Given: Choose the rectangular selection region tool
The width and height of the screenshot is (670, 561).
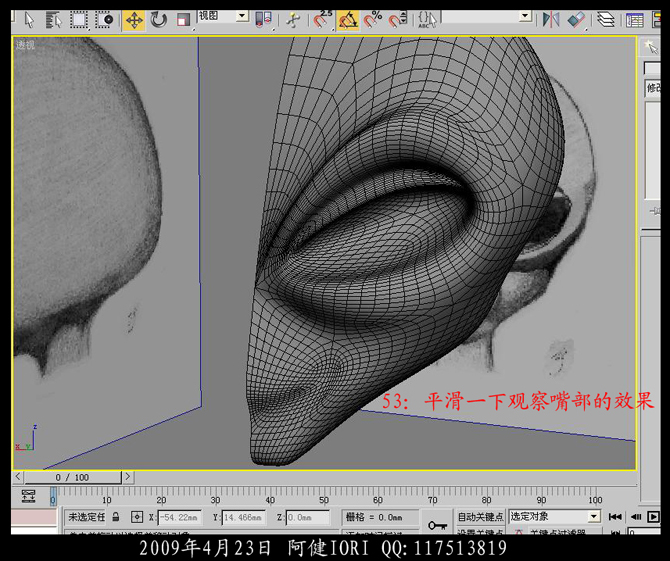Looking at the screenshot, I should (x=79, y=20).
